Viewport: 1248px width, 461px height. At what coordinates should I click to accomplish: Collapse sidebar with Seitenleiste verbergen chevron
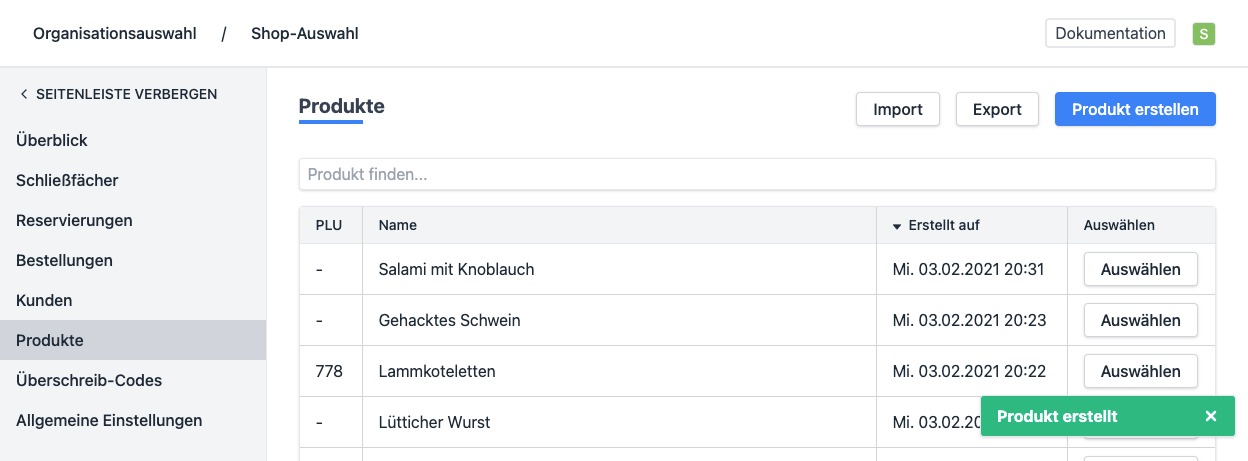pos(24,94)
